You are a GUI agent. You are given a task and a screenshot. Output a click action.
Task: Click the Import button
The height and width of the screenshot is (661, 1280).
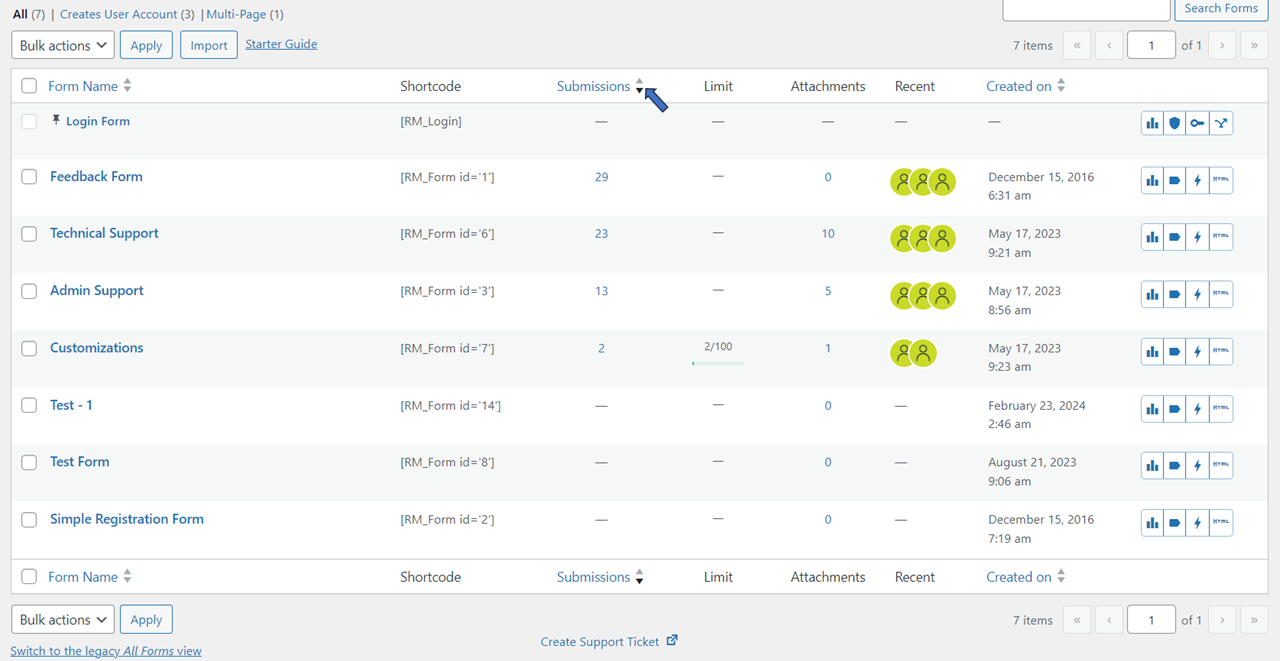[209, 45]
